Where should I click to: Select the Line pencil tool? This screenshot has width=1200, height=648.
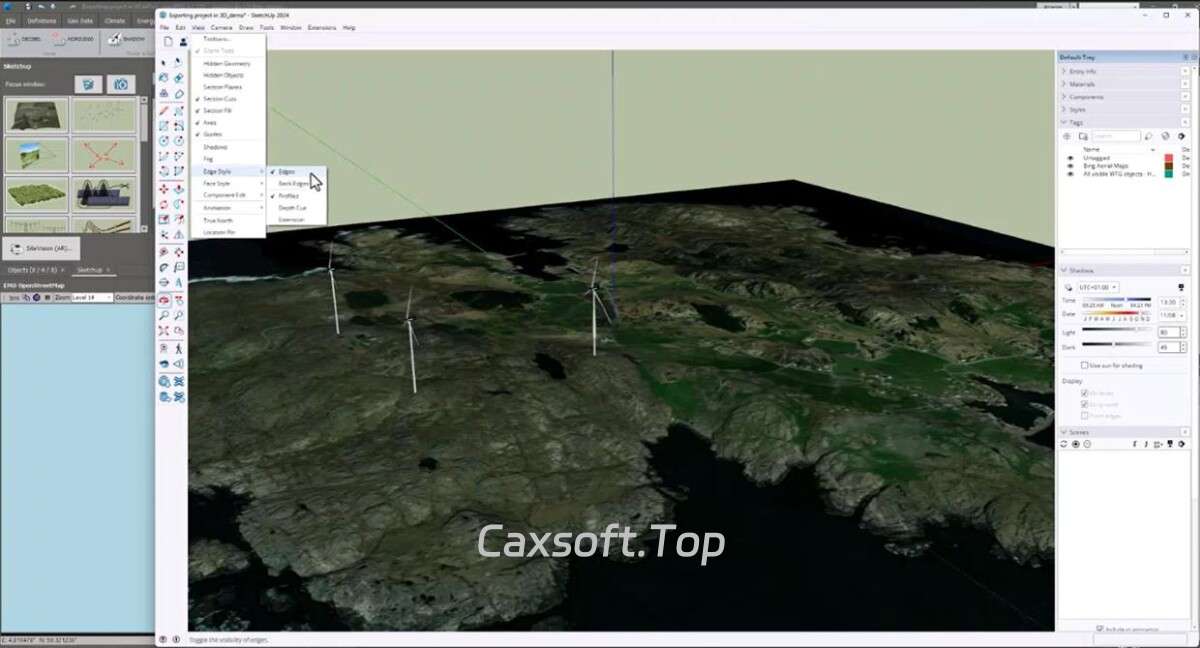tap(164, 110)
